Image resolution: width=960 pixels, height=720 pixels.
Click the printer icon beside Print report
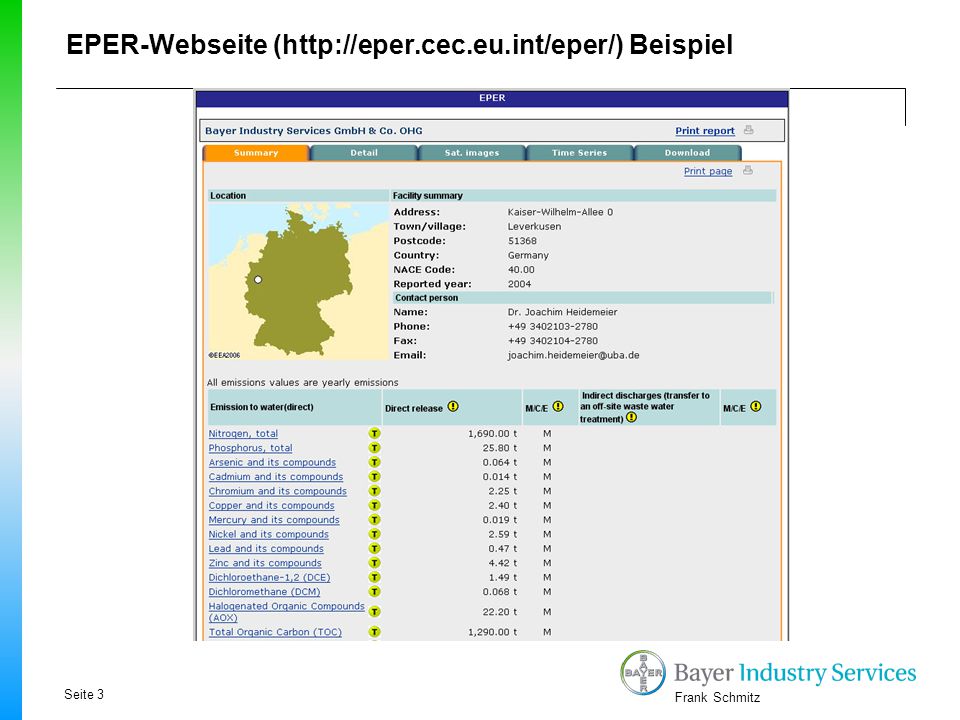pyautogui.click(x=748, y=130)
